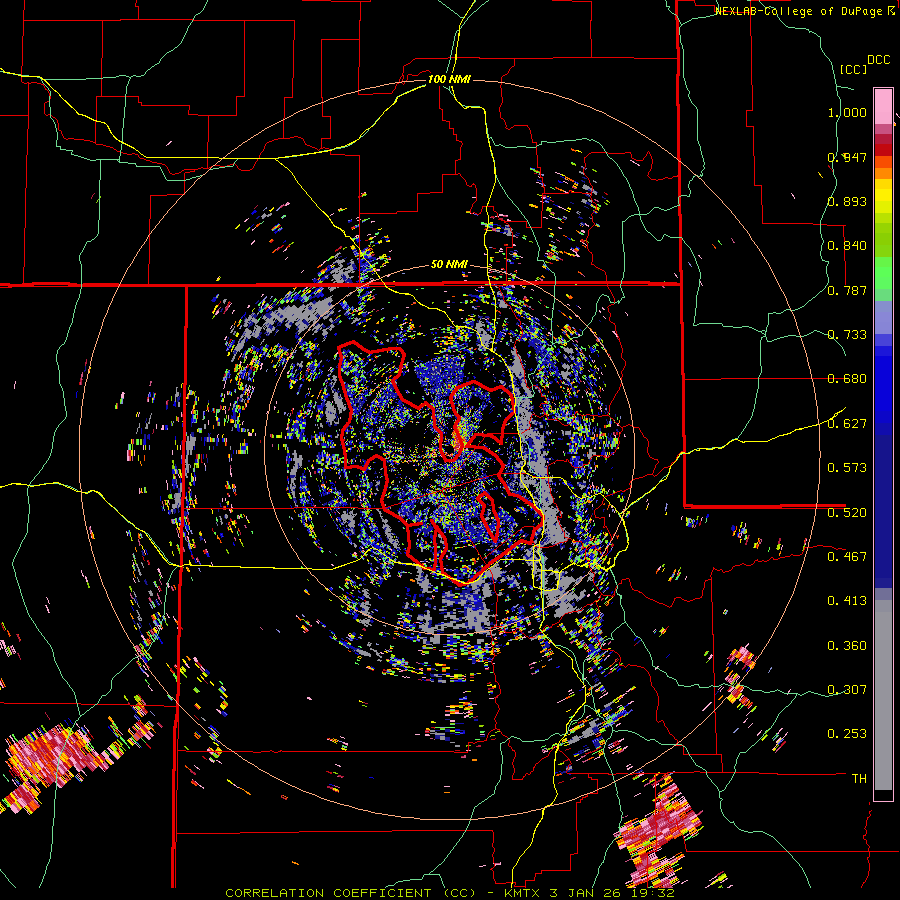Pick the pink top color bar segment
The width and height of the screenshot is (900, 900).
tap(883, 106)
